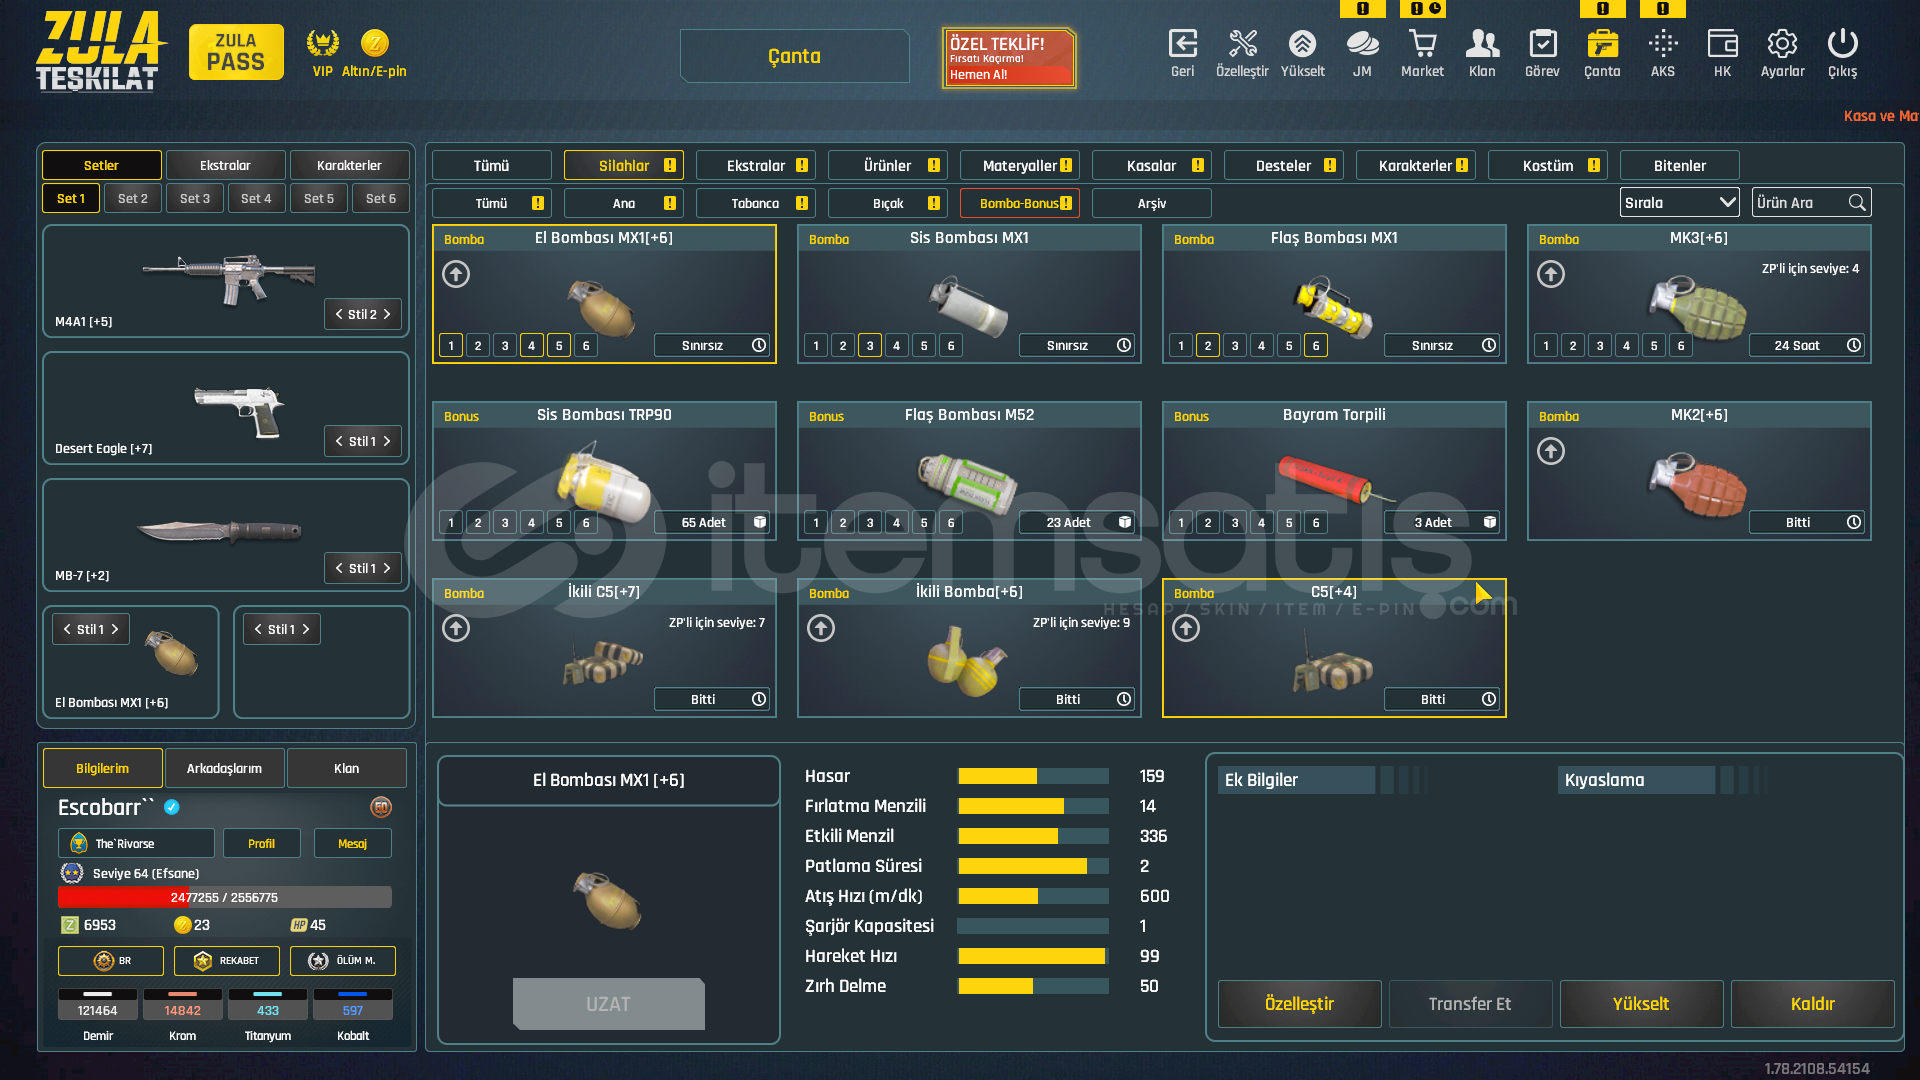Click the Hareket Hızı stat bar

click(x=1033, y=956)
